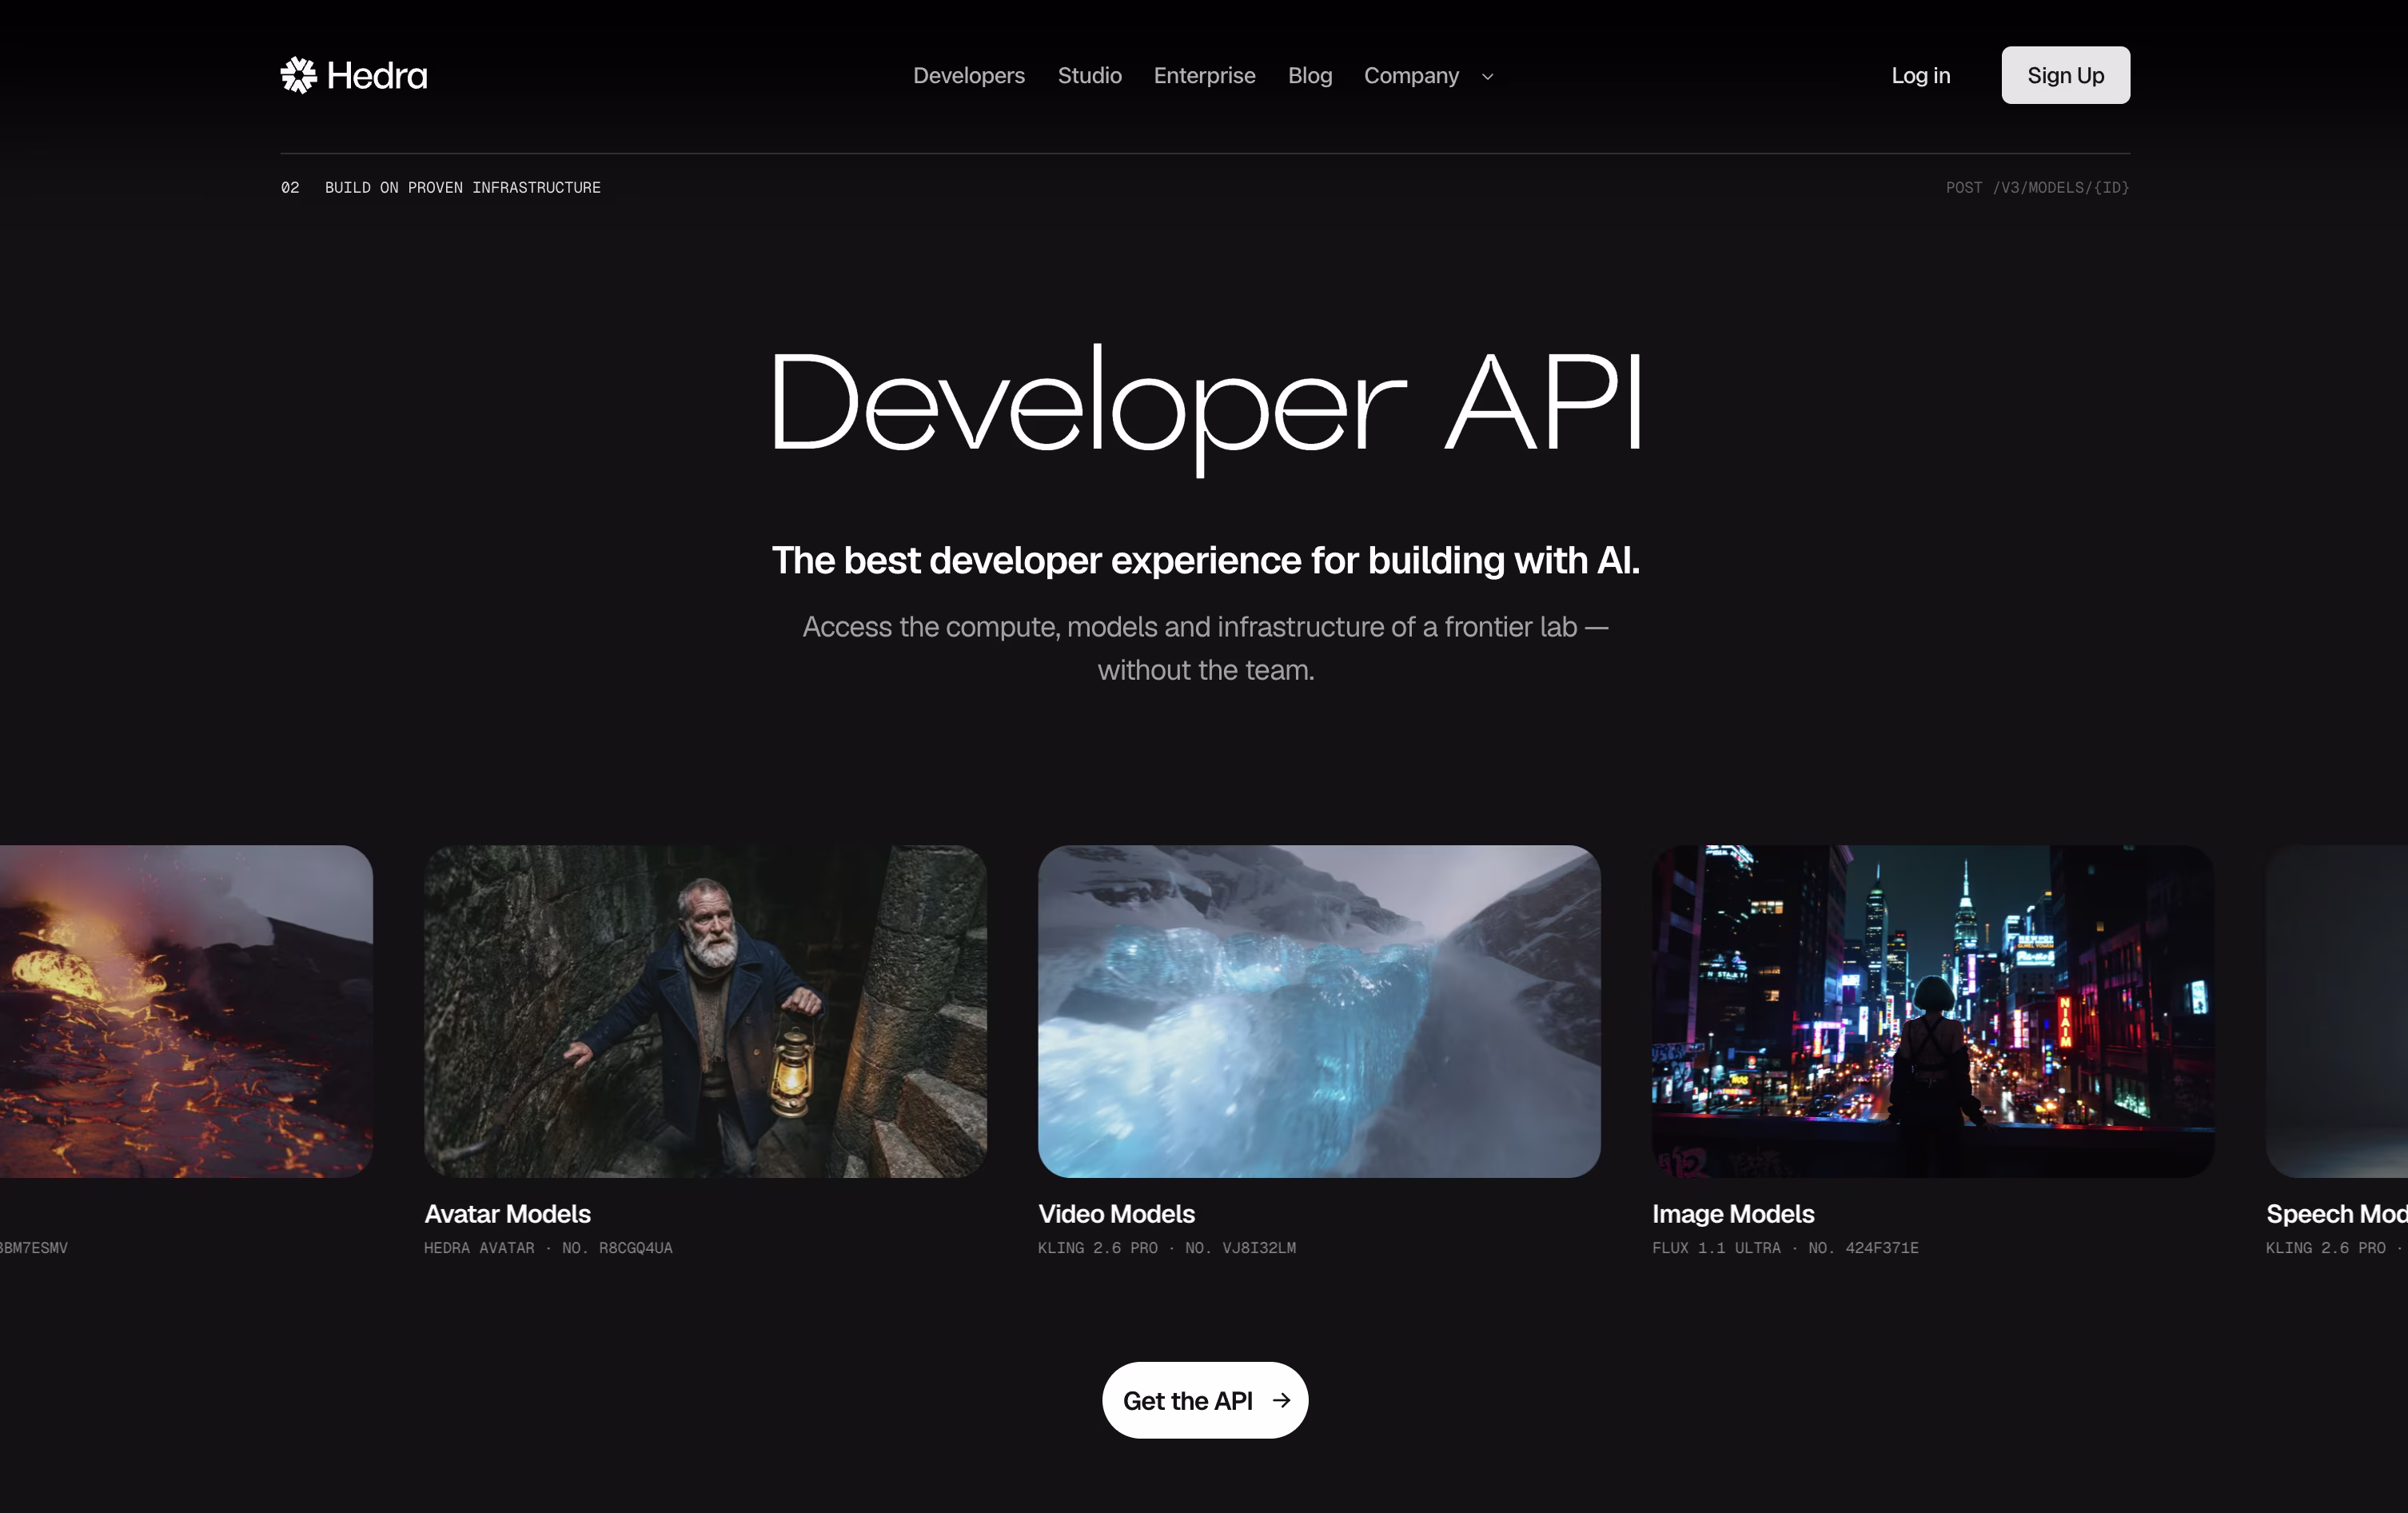
Task: Click the Avatar Models title
Action: coord(507,1214)
